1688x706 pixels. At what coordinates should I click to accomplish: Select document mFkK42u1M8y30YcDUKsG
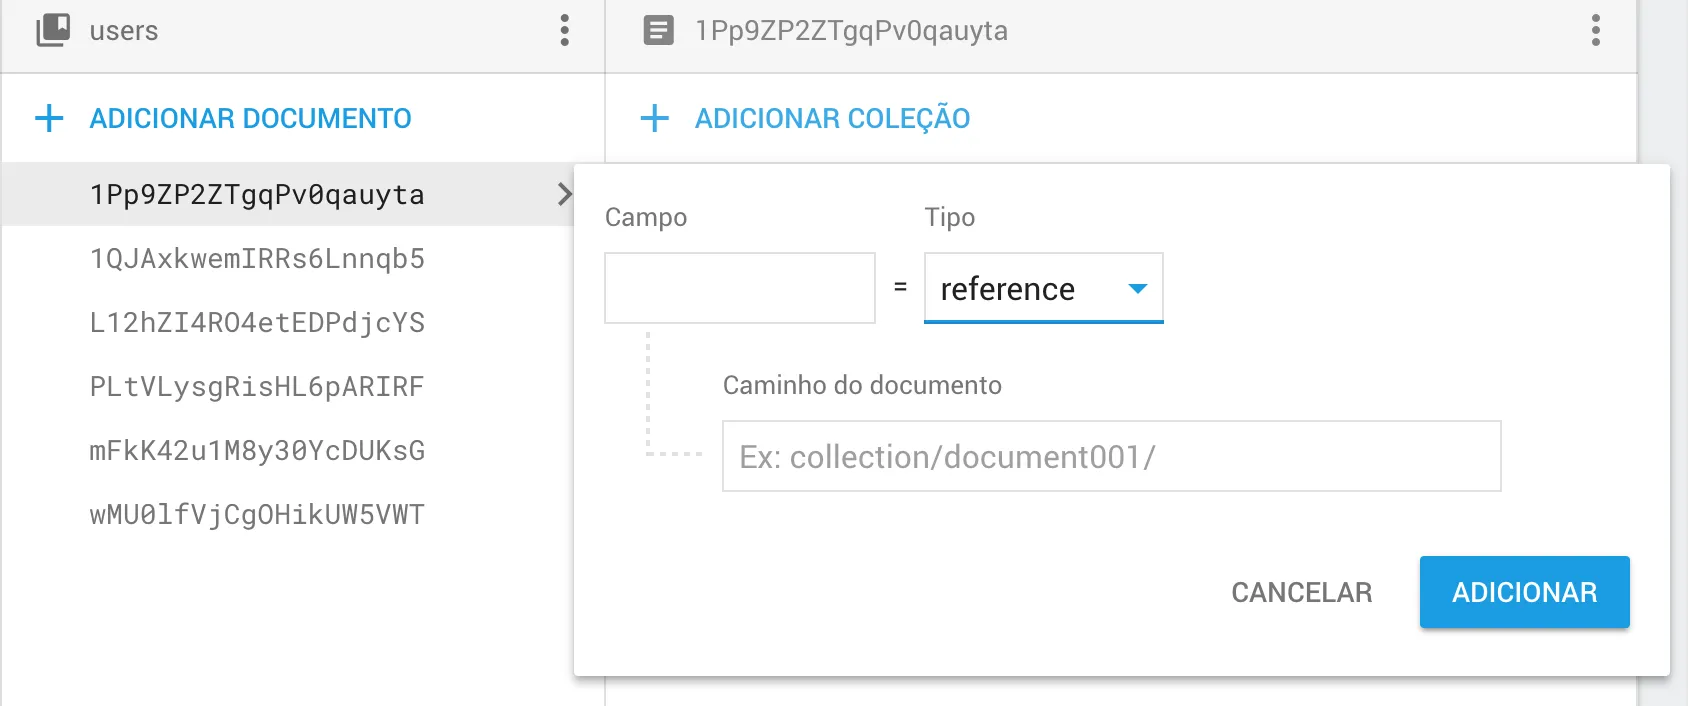coord(257,451)
